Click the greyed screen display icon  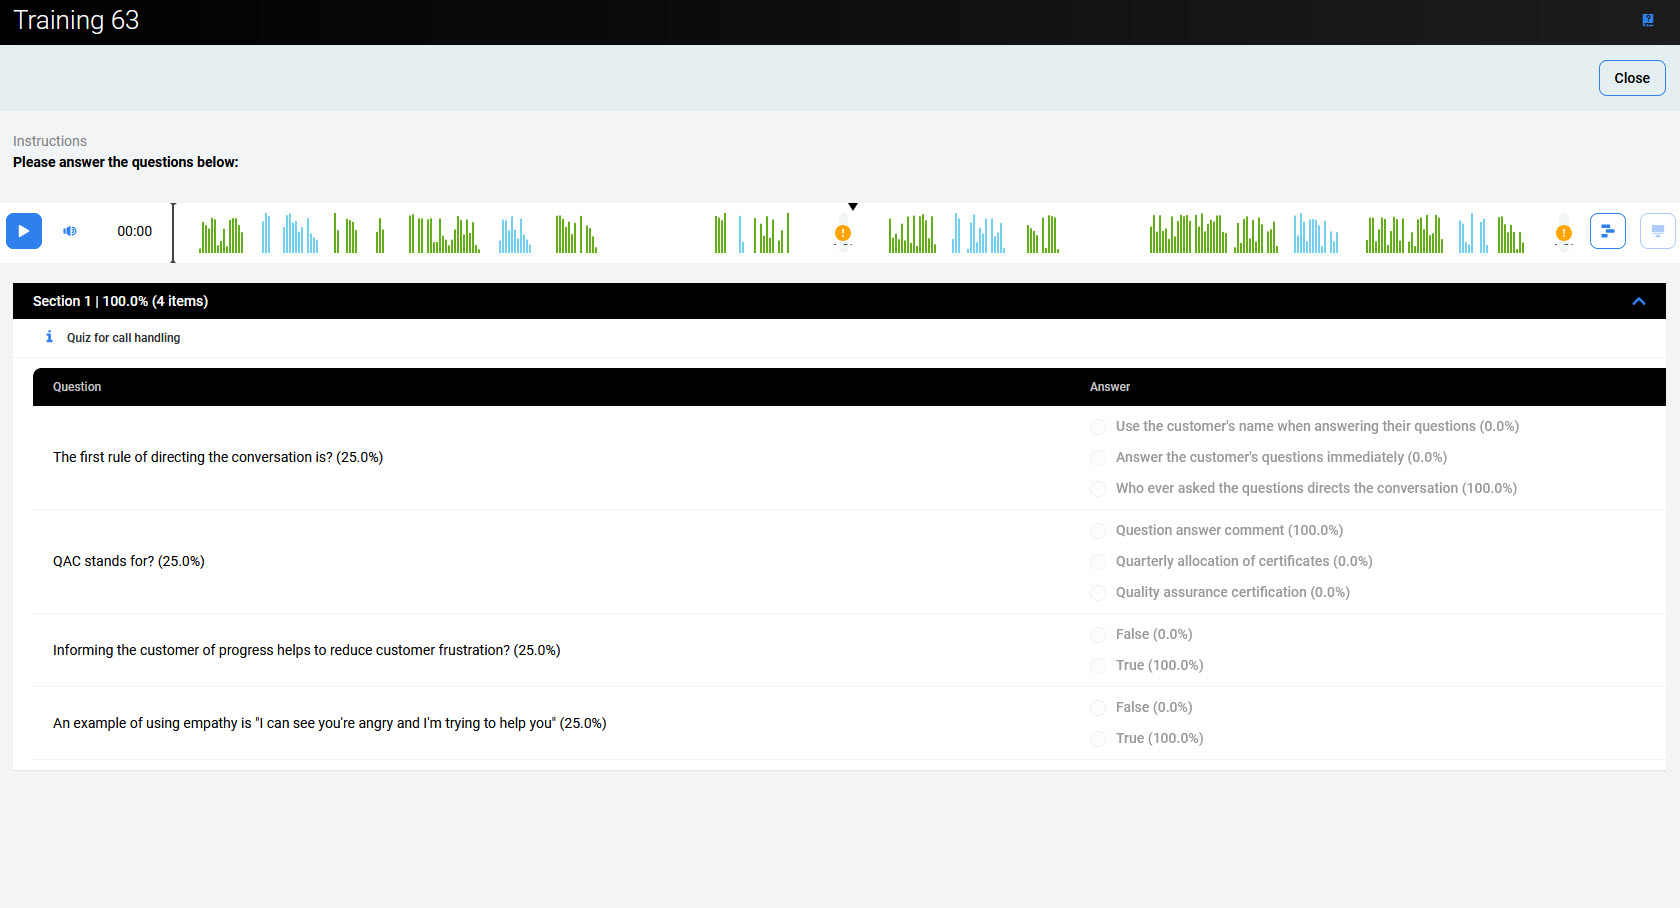coord(1657,231)
